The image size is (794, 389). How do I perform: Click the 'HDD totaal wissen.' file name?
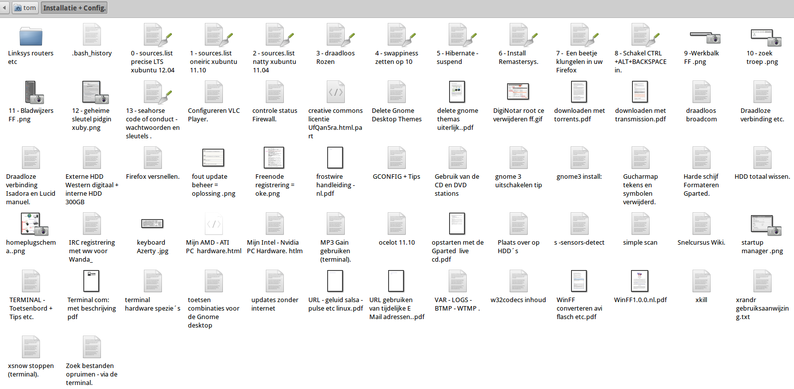click(762, 176)
